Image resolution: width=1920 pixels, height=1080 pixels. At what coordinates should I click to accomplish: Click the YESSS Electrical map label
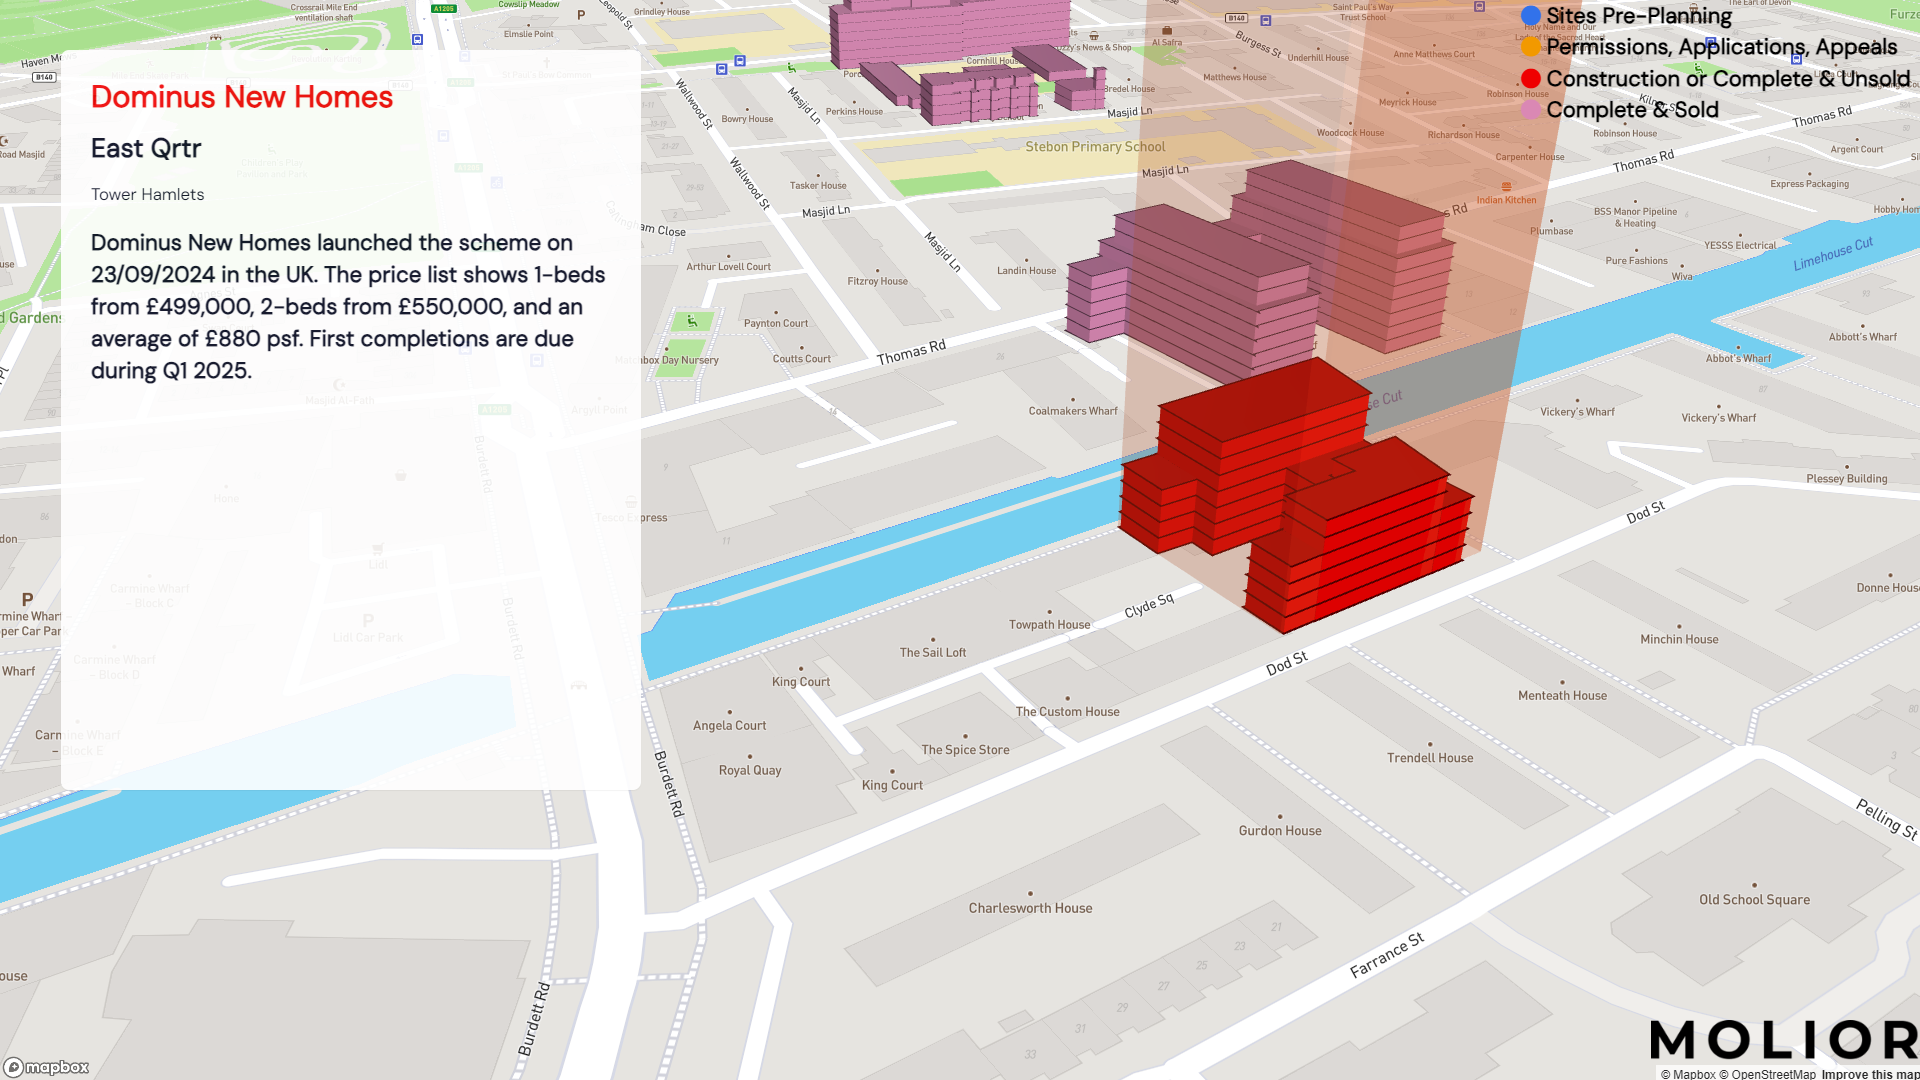pyautogui.click(x=1740, y=246)
